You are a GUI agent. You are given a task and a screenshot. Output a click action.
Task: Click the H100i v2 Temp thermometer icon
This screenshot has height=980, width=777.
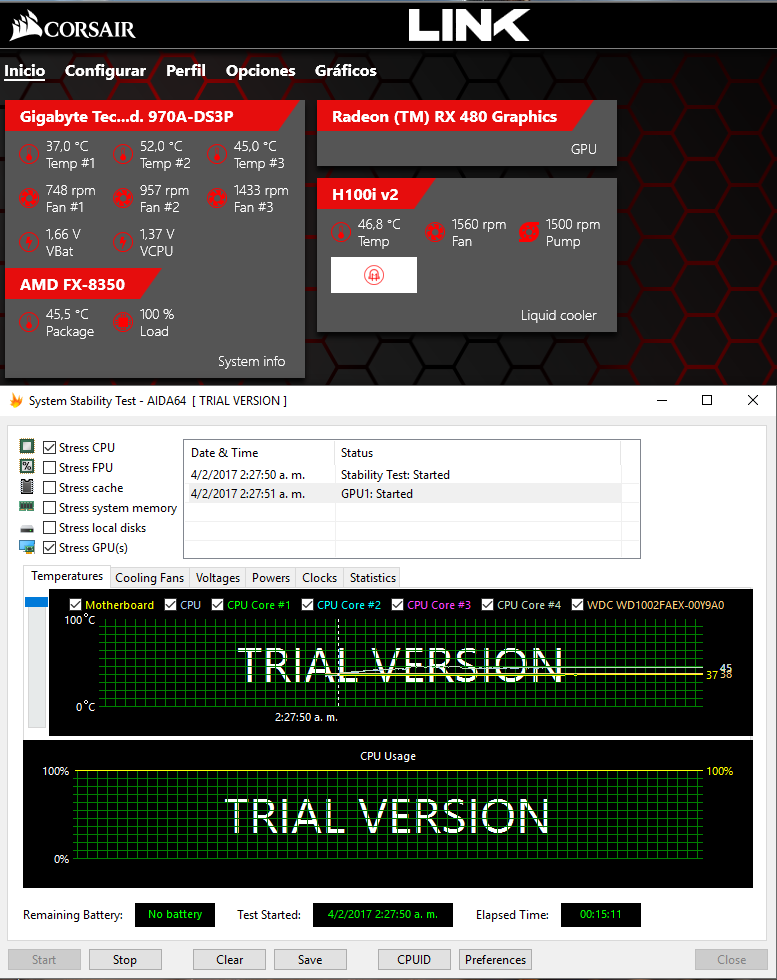[x=341, y=232]
